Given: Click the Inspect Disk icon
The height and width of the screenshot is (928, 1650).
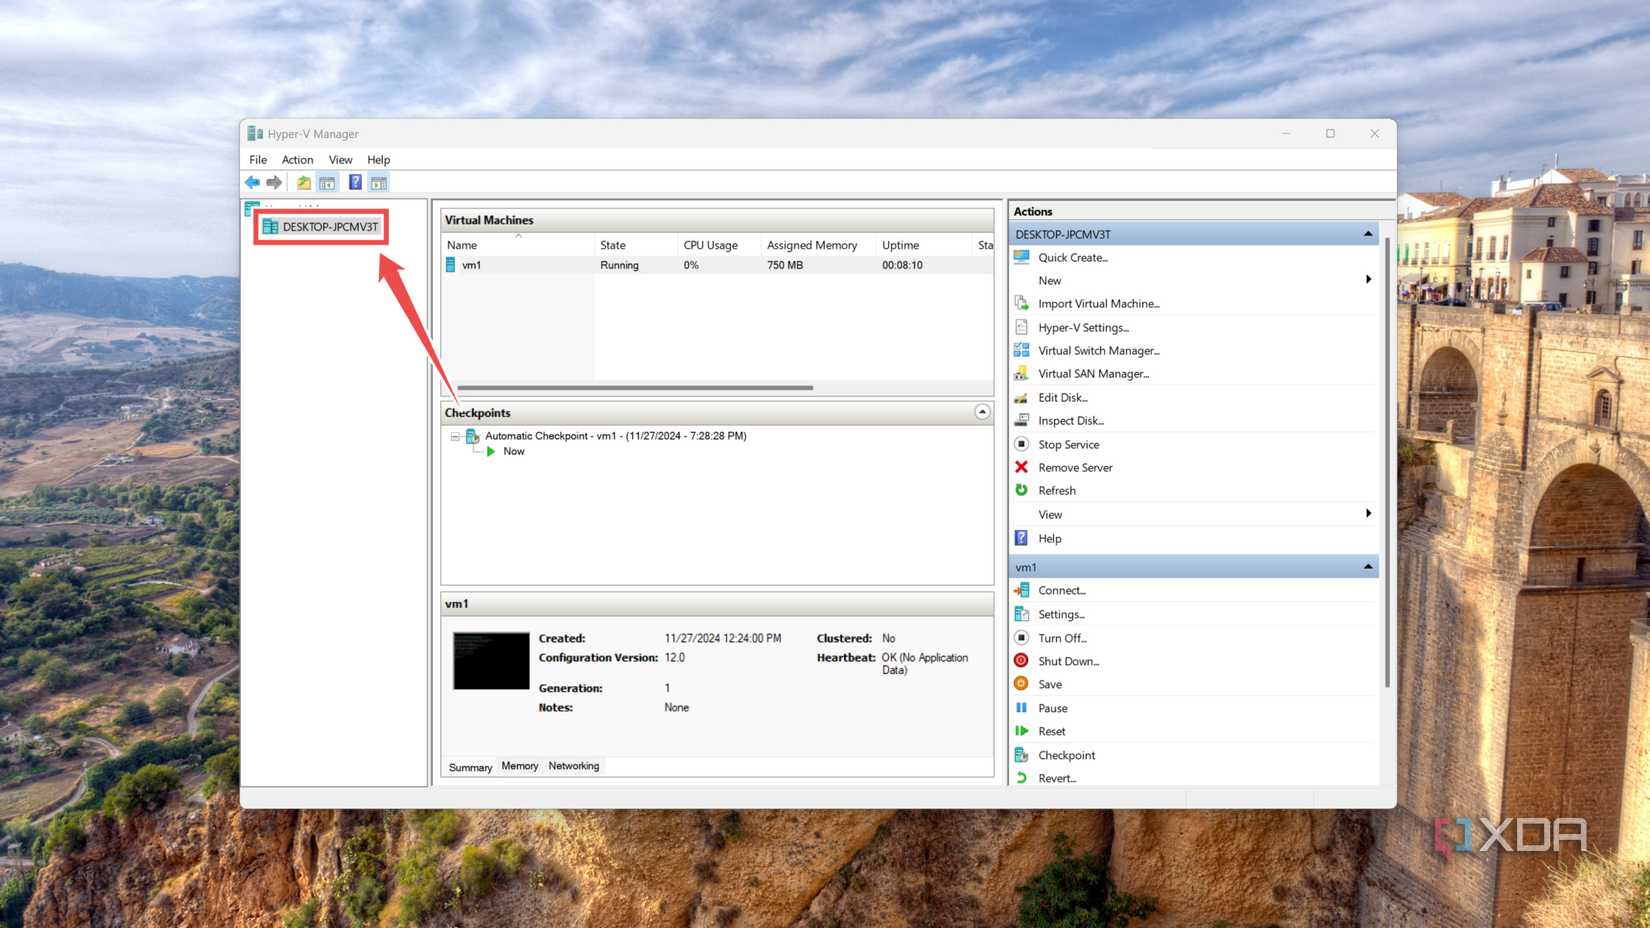Looking at the screenshot, I should point(1021,420).
